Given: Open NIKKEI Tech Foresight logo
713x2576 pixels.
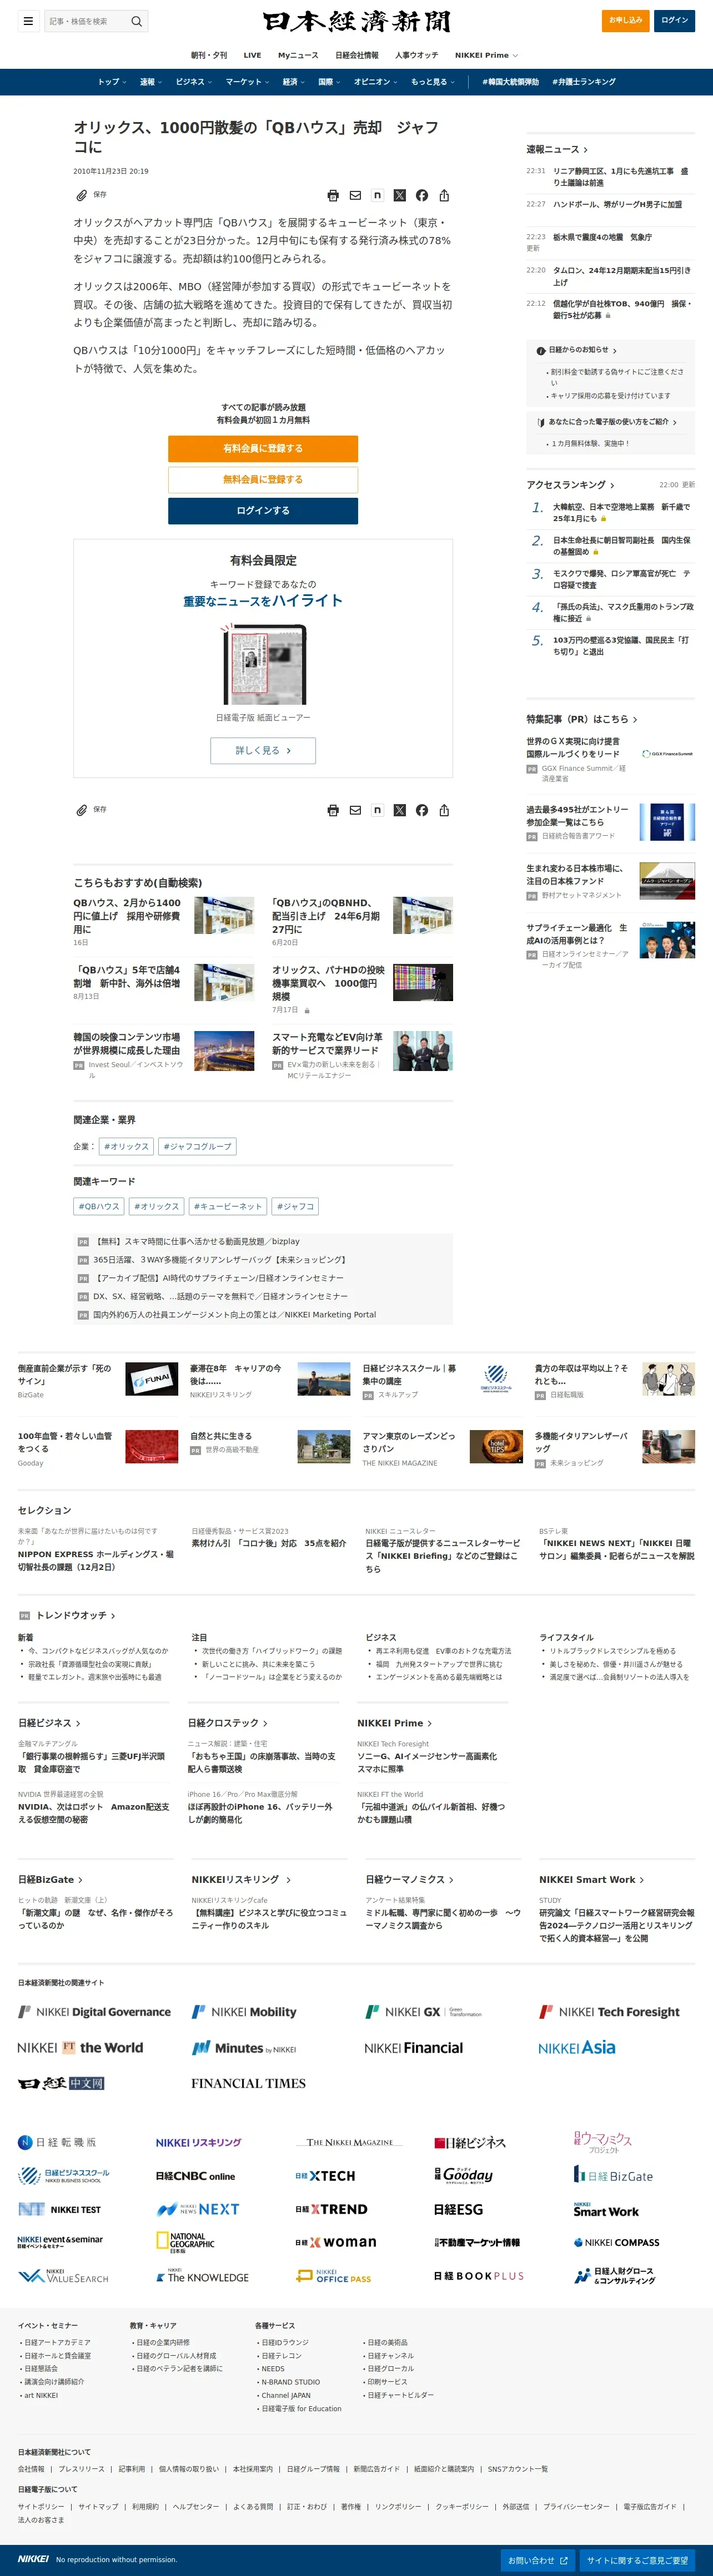Looking at the screenshot, I should tap(609, 2012).
